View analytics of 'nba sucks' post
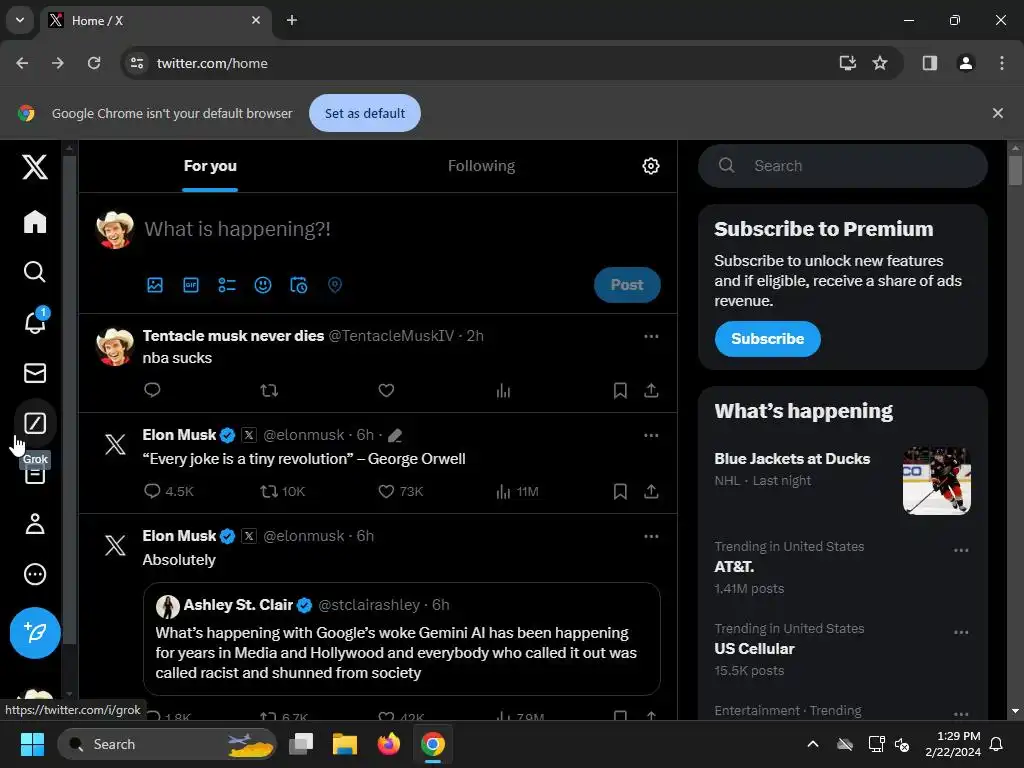Image resolution: width=1024 pixels, height=768 pixels. tap(503, 391)
